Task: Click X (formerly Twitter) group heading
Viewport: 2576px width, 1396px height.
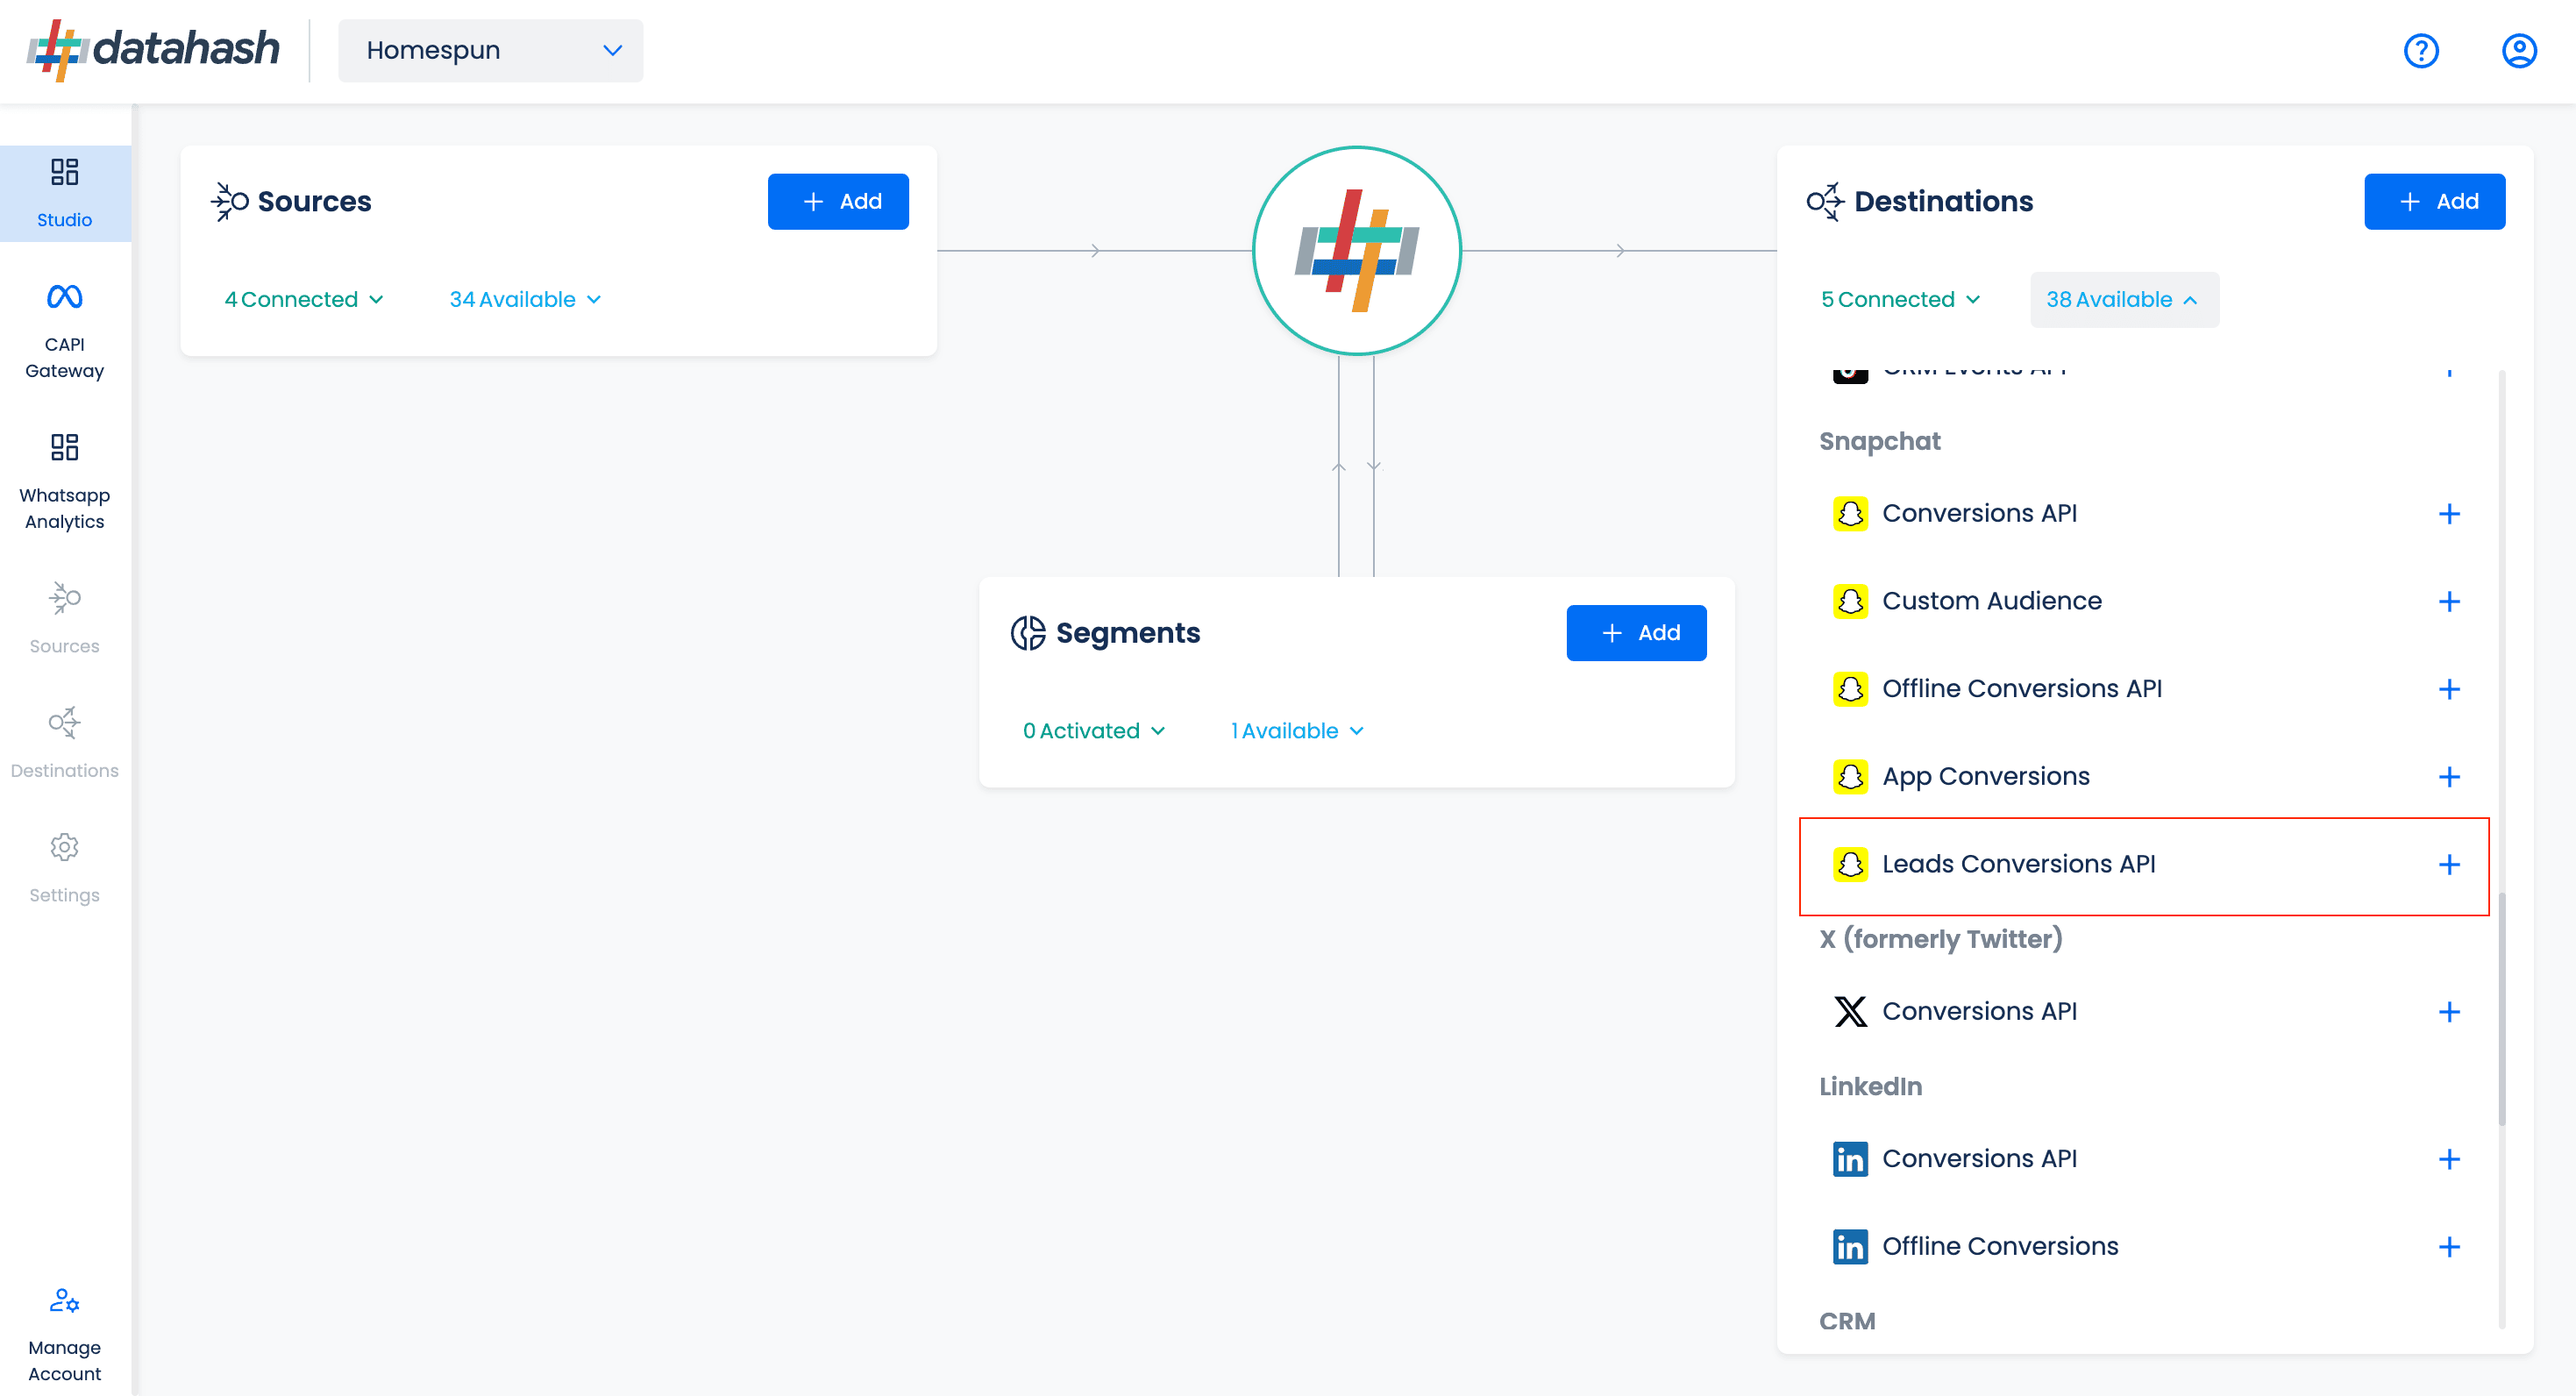Action: pos(1940,938)
